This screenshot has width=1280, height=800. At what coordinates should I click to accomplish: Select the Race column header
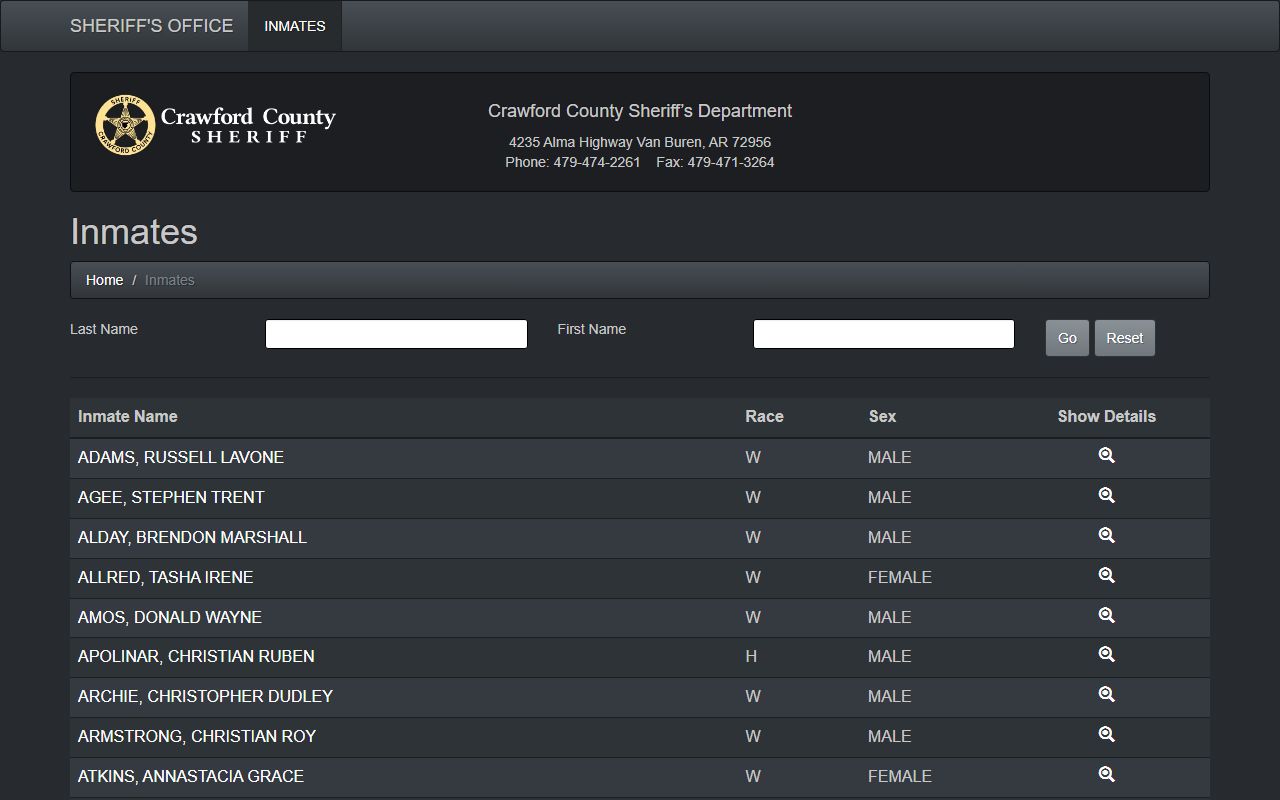tap(764, 417)
